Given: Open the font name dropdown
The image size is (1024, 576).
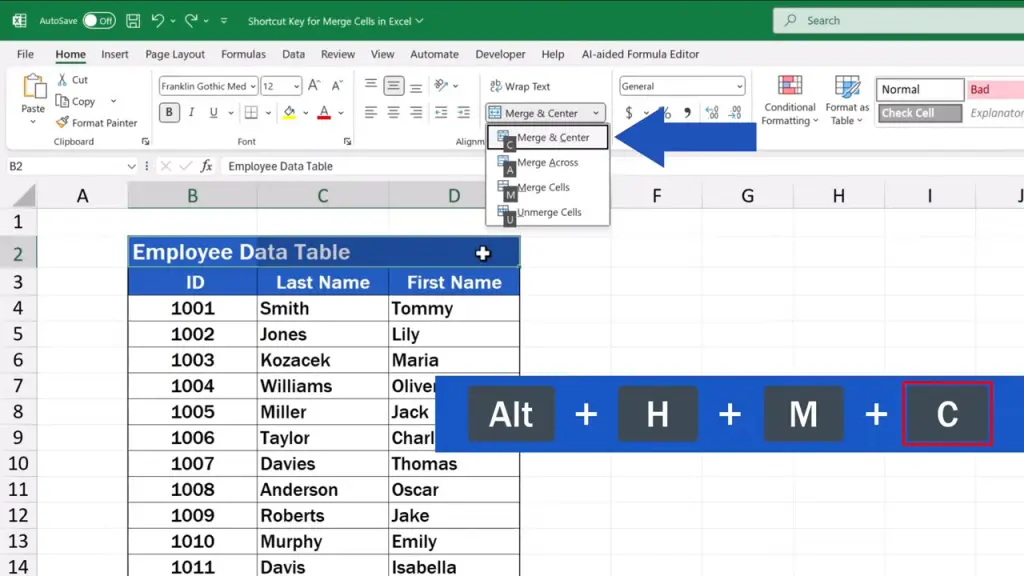Looking at the screenshot, I should pyautogui.click(x=253, y=87).
